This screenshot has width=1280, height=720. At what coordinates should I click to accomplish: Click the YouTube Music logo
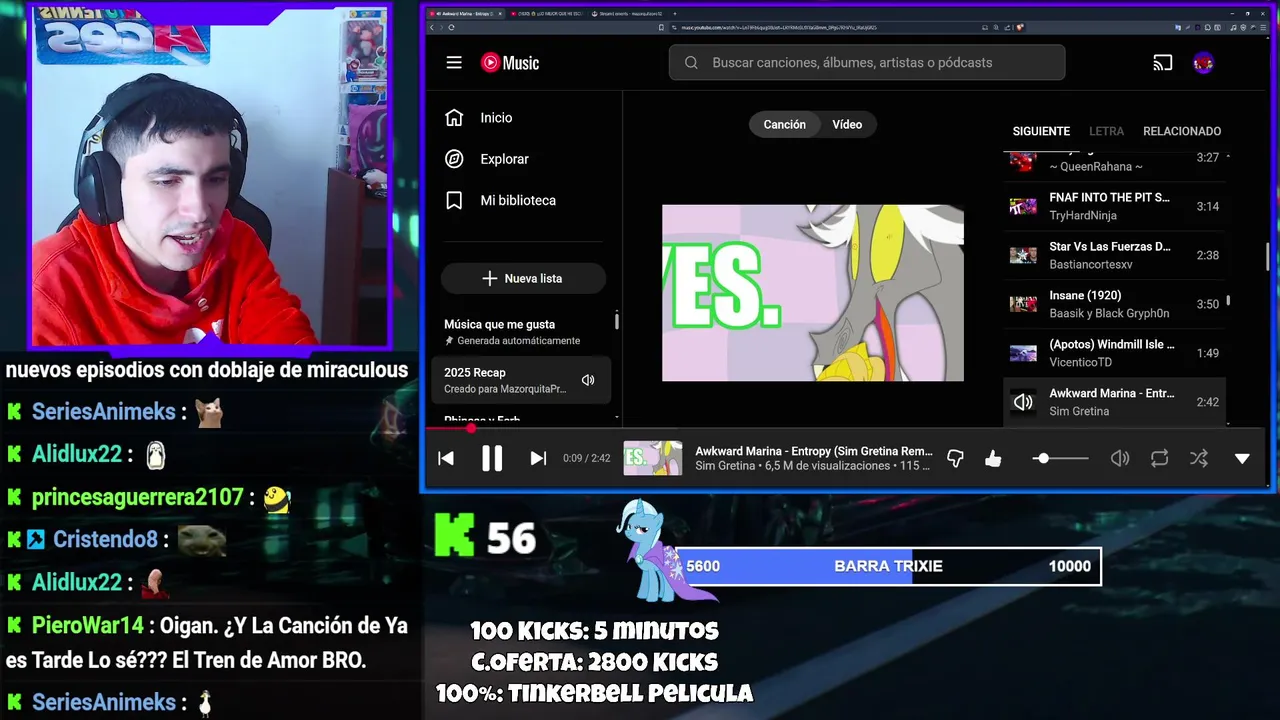pyautogui.click(x=510, y=63)
